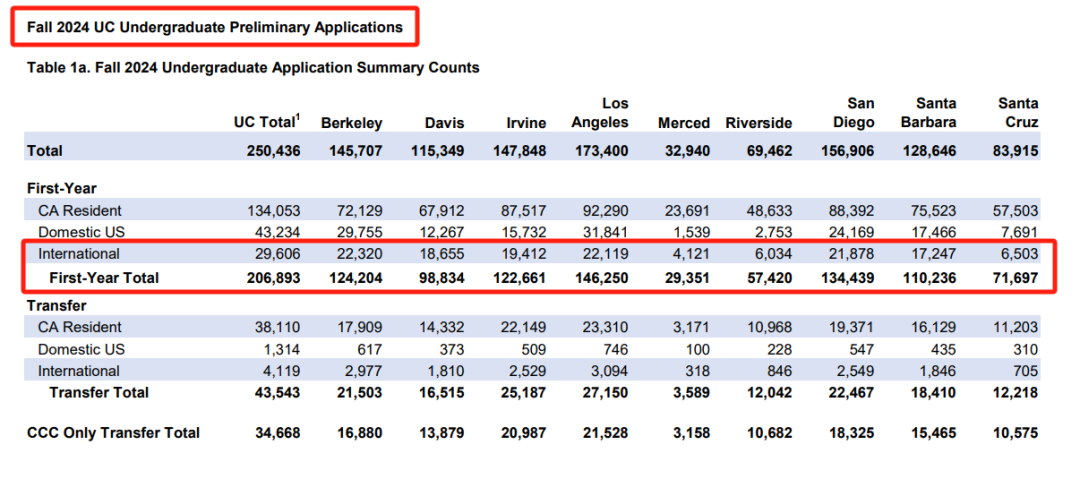
Task: Click Los Angeles total value 173,400
Action: pyautogui.click(x=601, y=151)
